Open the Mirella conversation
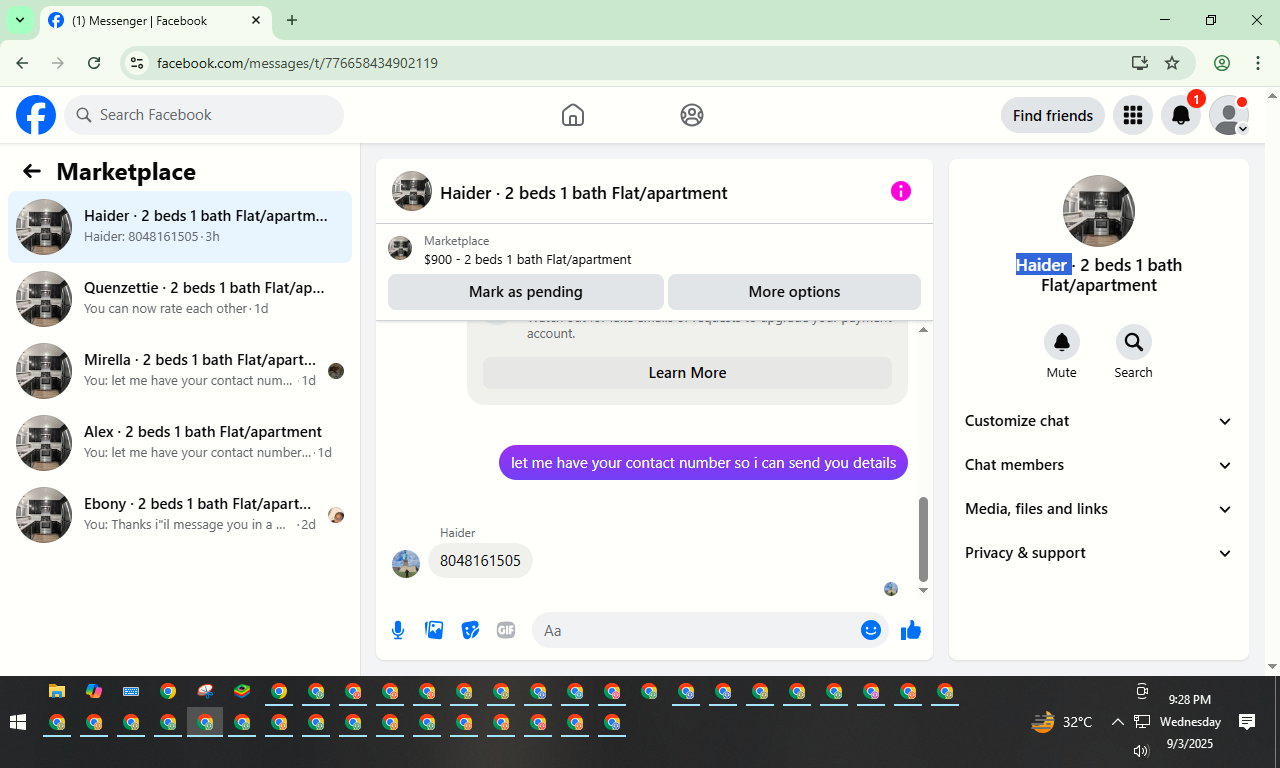 180,371
